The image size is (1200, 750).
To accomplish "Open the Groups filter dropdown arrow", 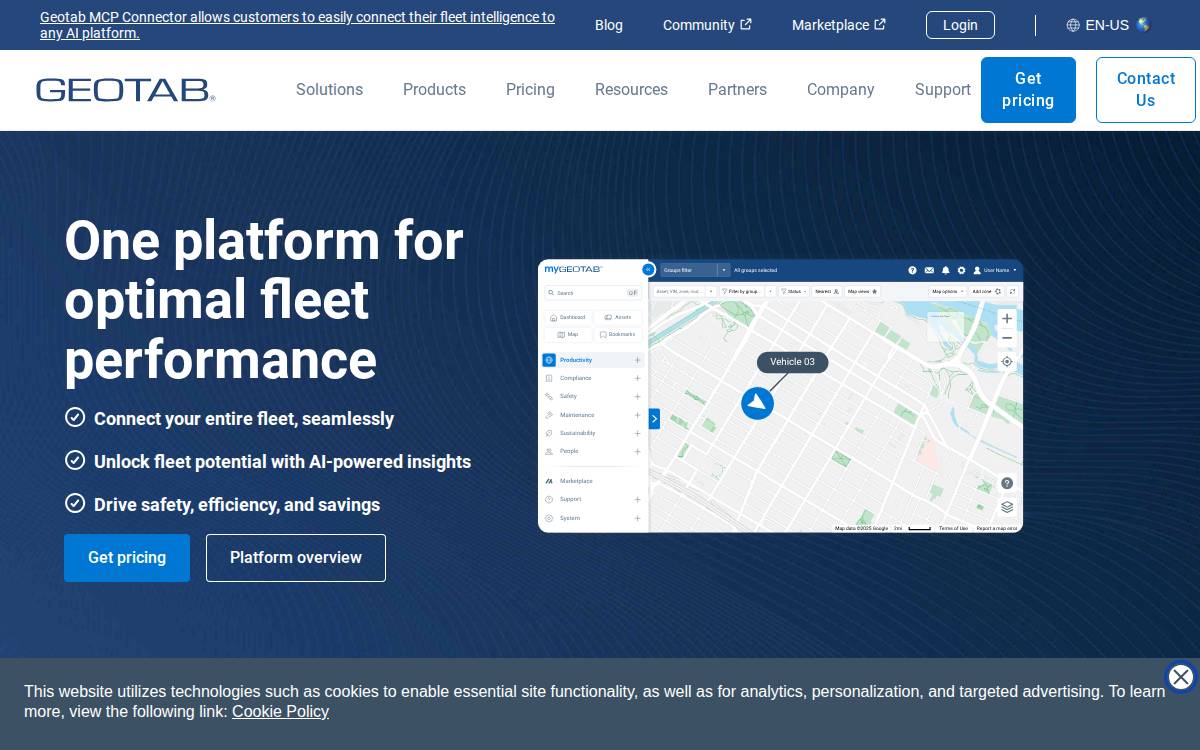I will tap(724, 270).
